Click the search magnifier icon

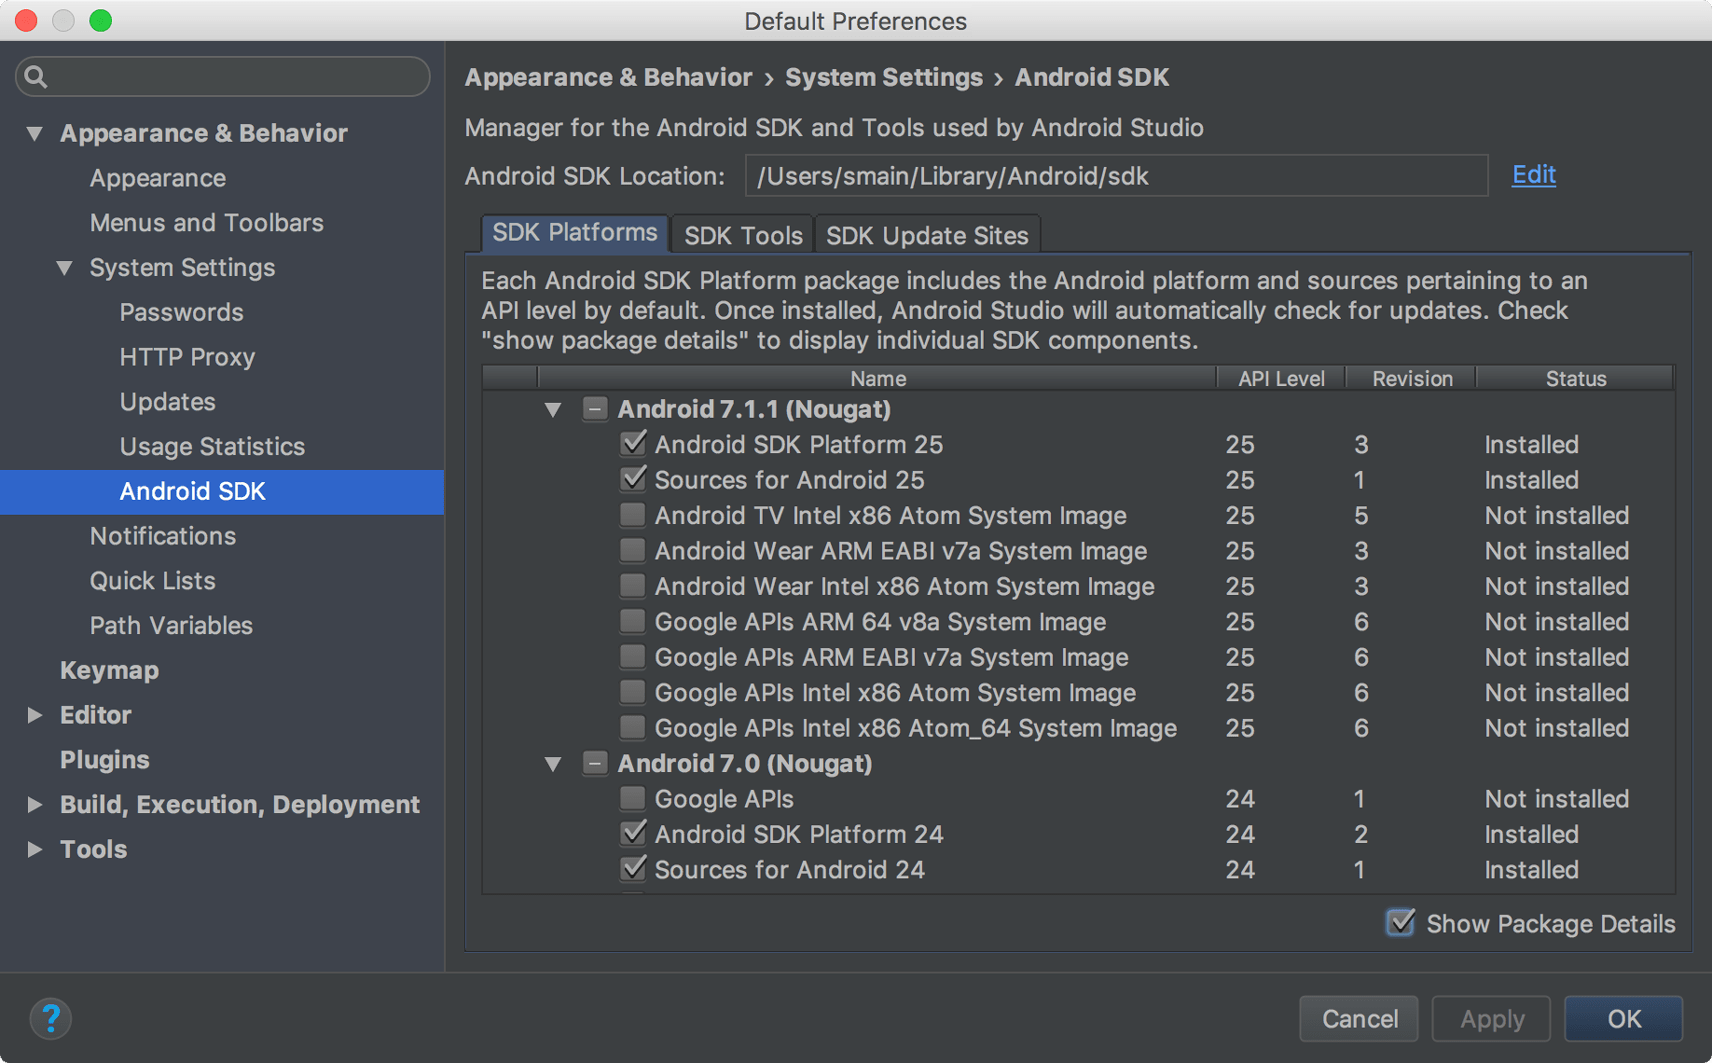point(35,76)
